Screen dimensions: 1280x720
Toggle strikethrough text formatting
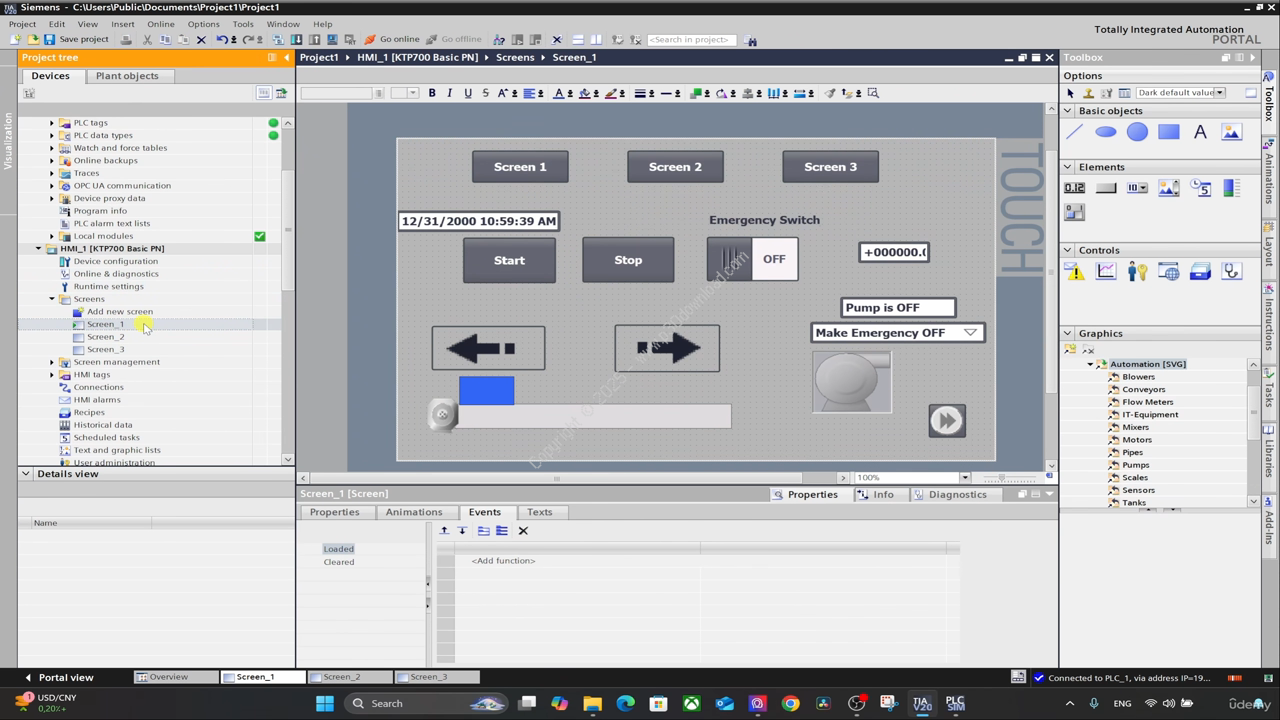[x=485, y=93]
